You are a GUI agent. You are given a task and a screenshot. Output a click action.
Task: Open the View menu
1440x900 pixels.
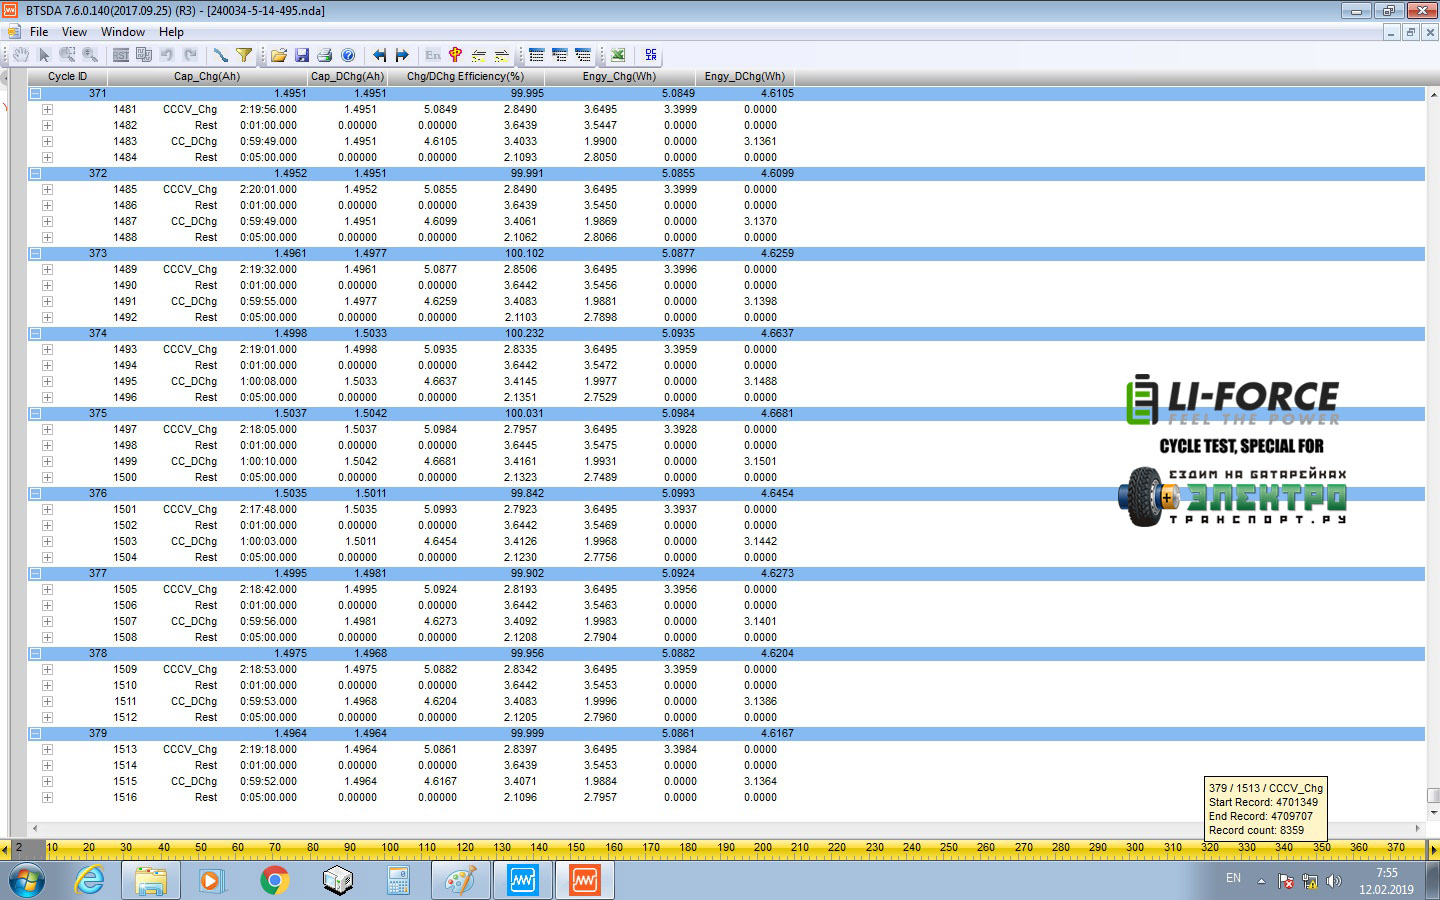pos(75,32)
